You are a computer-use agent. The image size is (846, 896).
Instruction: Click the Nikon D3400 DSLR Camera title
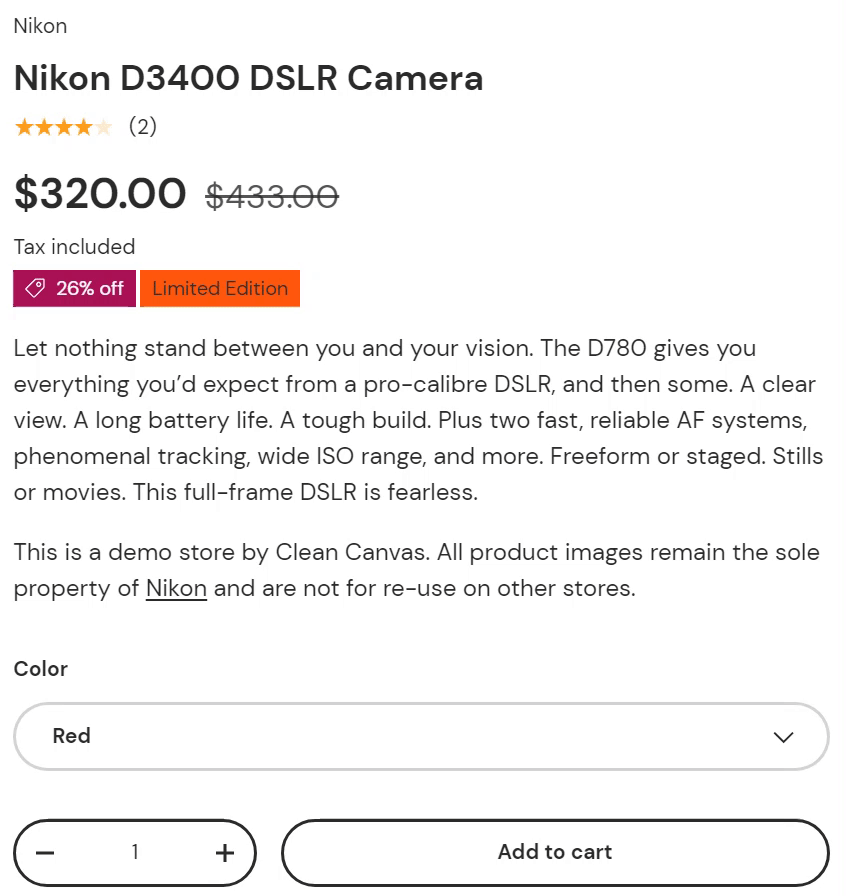point(248,78)
